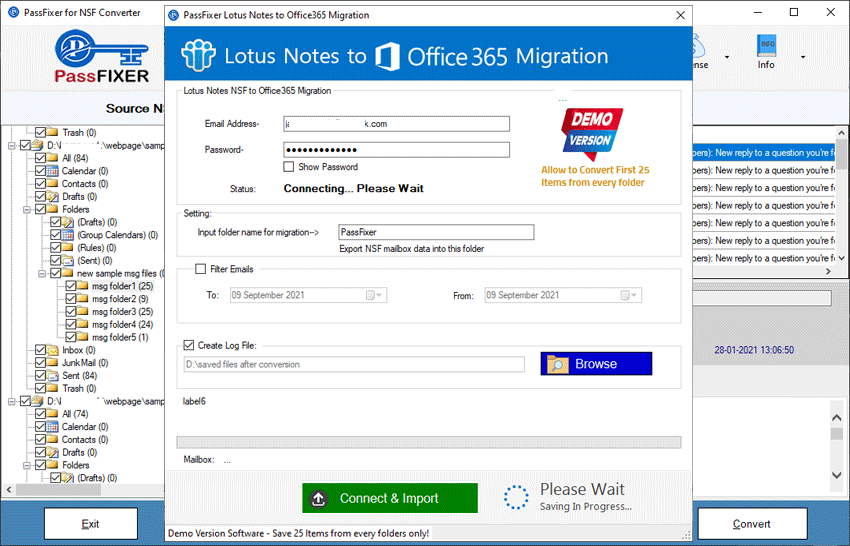The height and width of the screenshot is (546, 850).
Task: Click the Email Address input field
Action: (x=396, y=124)
